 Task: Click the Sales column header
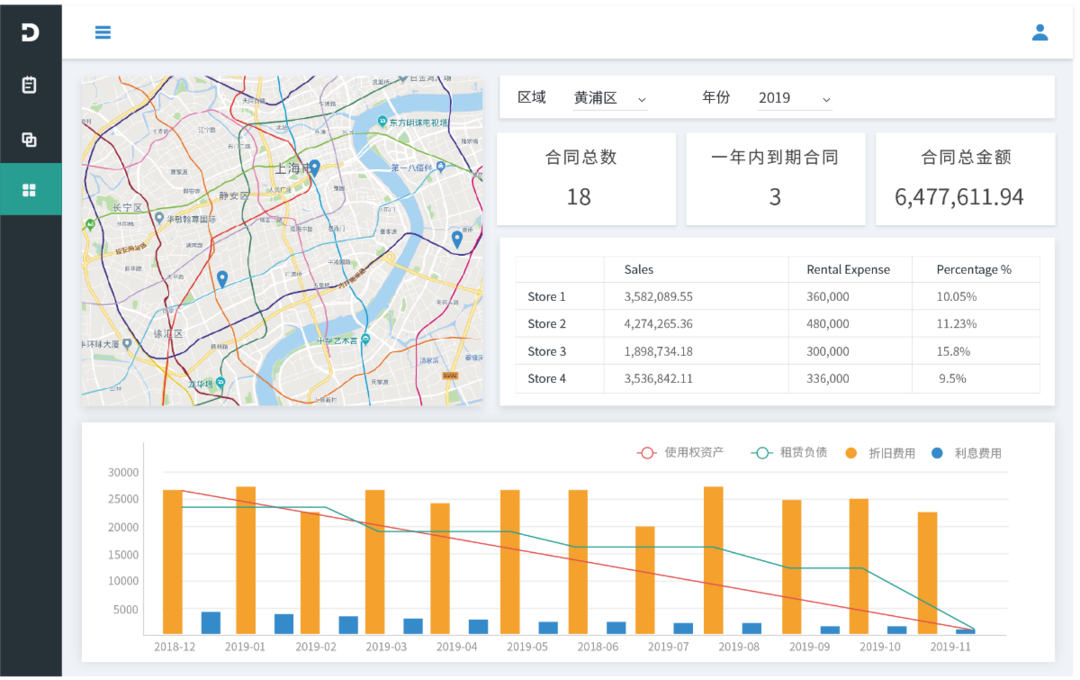[638, 269]
